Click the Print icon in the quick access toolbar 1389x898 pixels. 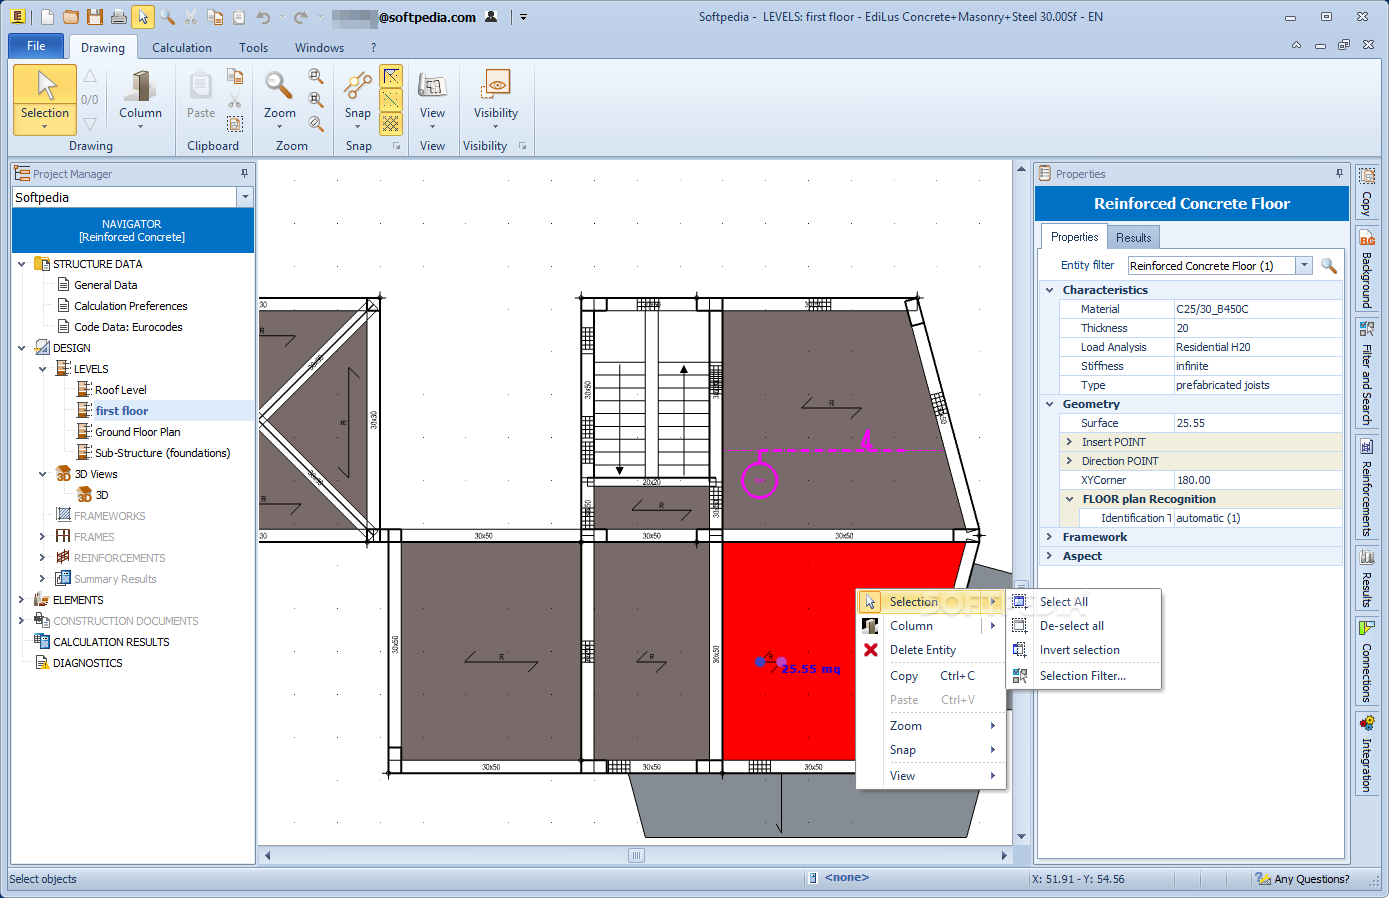[x=119, y=17]
